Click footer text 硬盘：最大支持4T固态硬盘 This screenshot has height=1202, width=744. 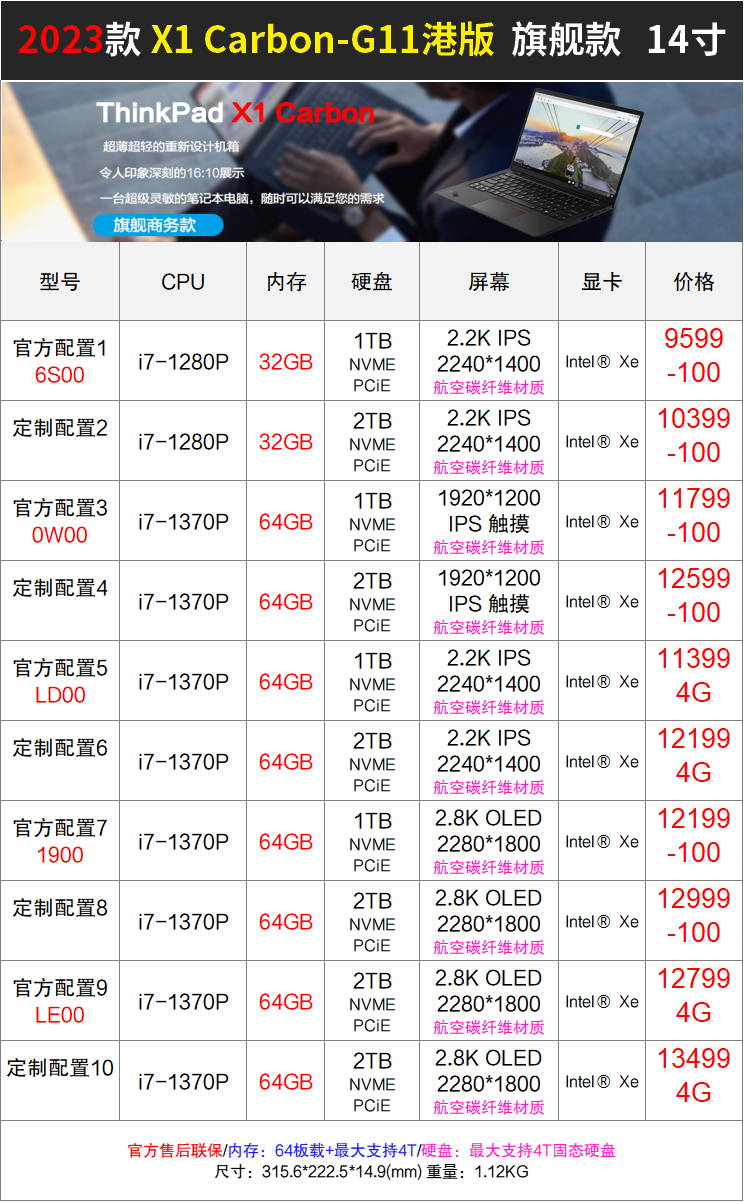[517, 1150]
